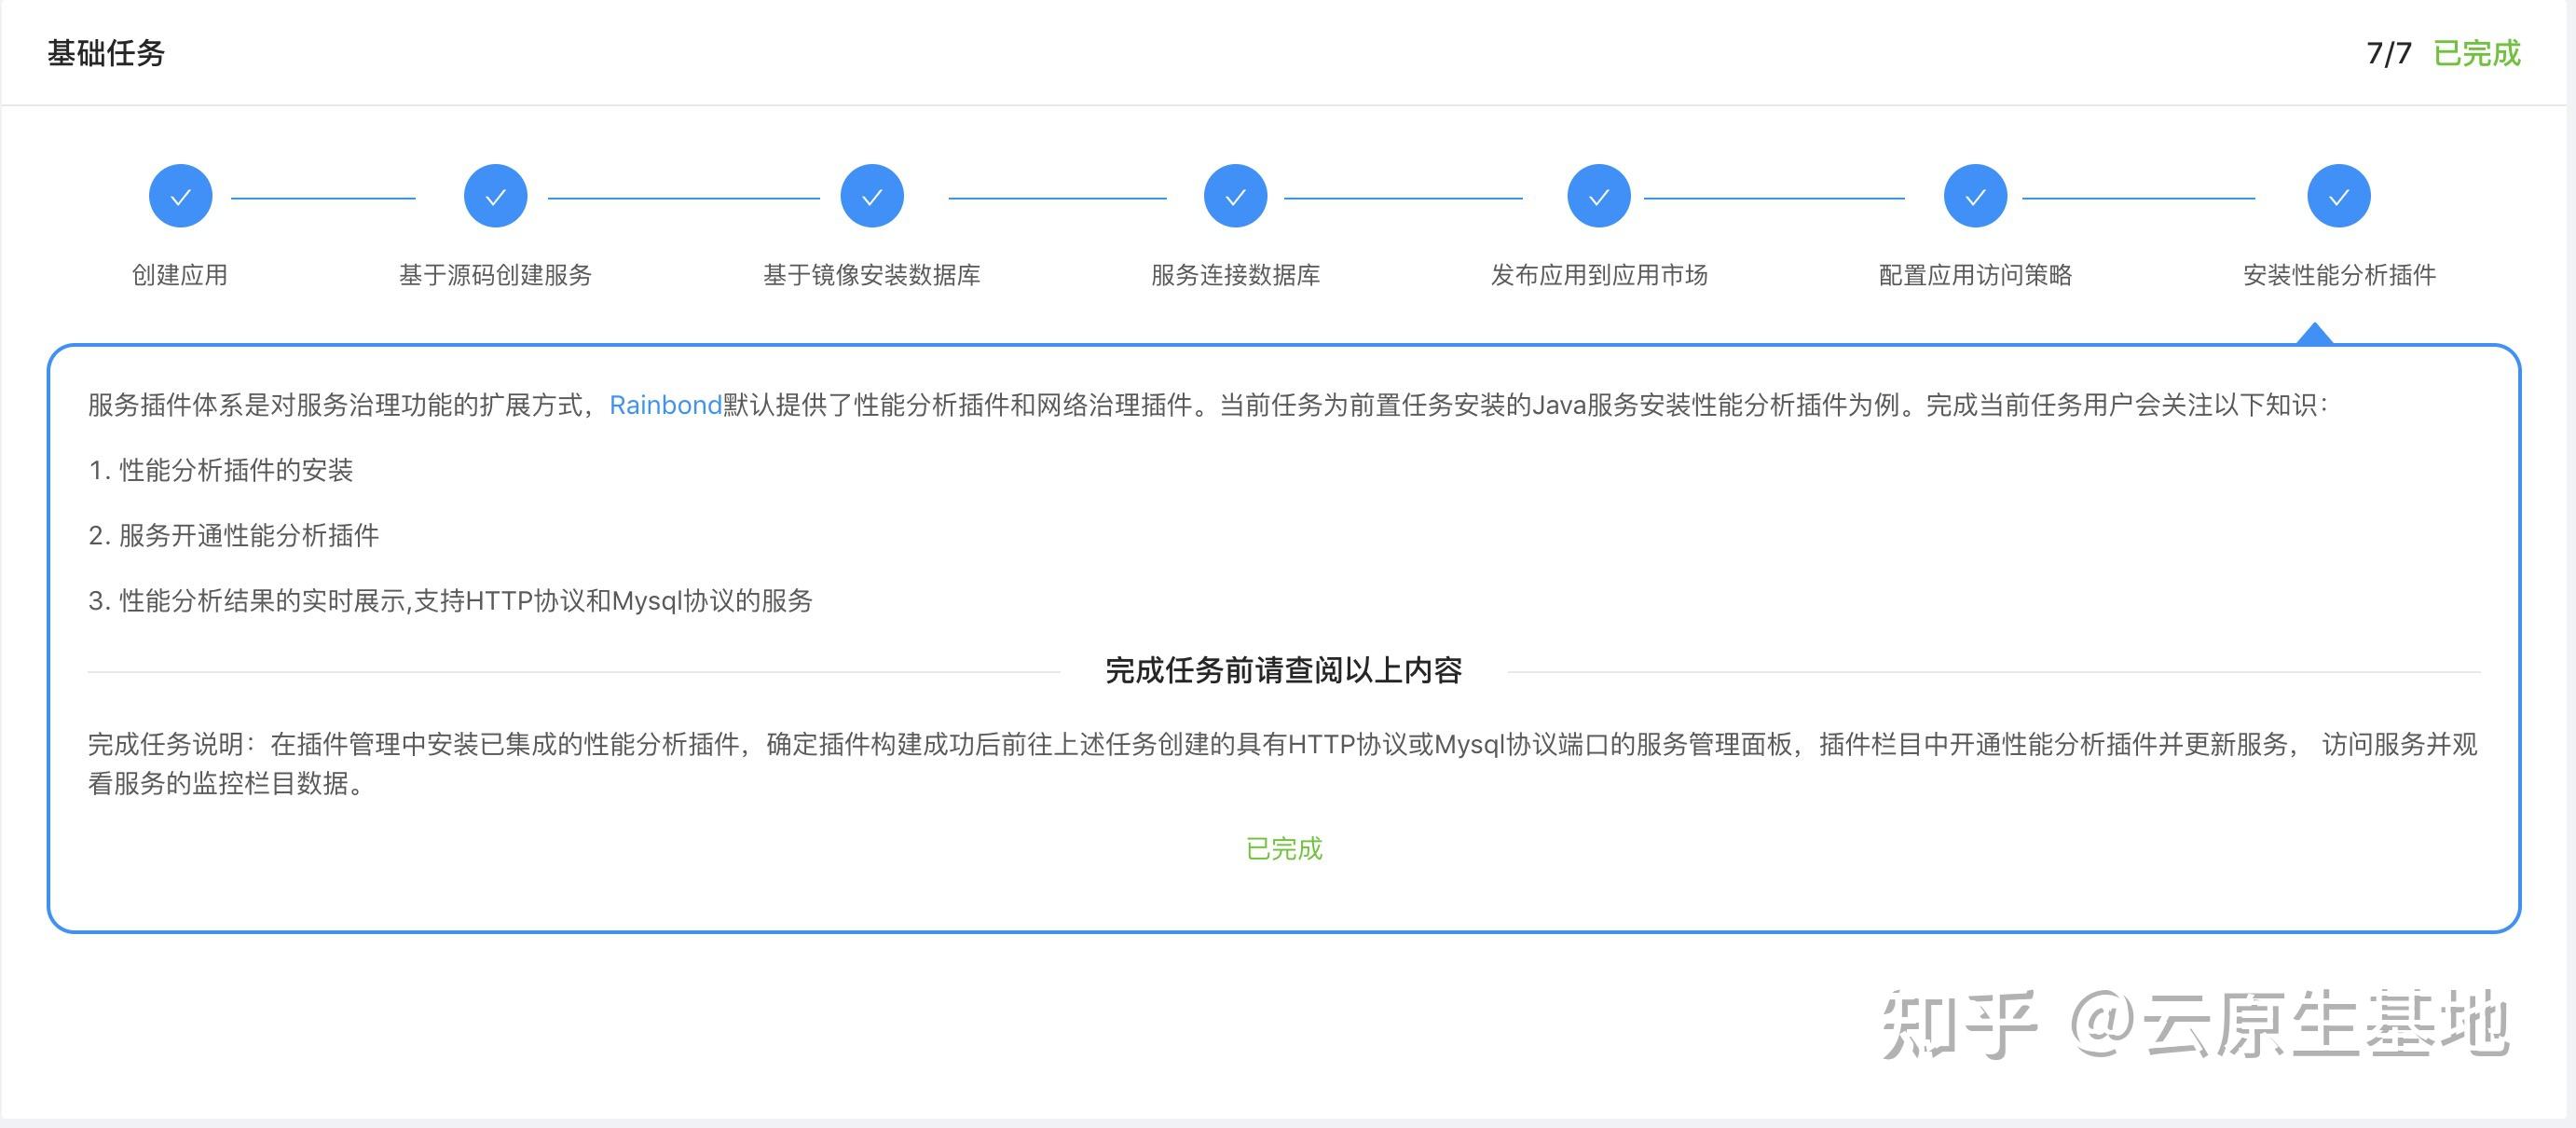The height and width of the screenshot is (1128, 2576).
Task: Click the checkmark circle above 基于源码创建服务
Action: point(495,197)
